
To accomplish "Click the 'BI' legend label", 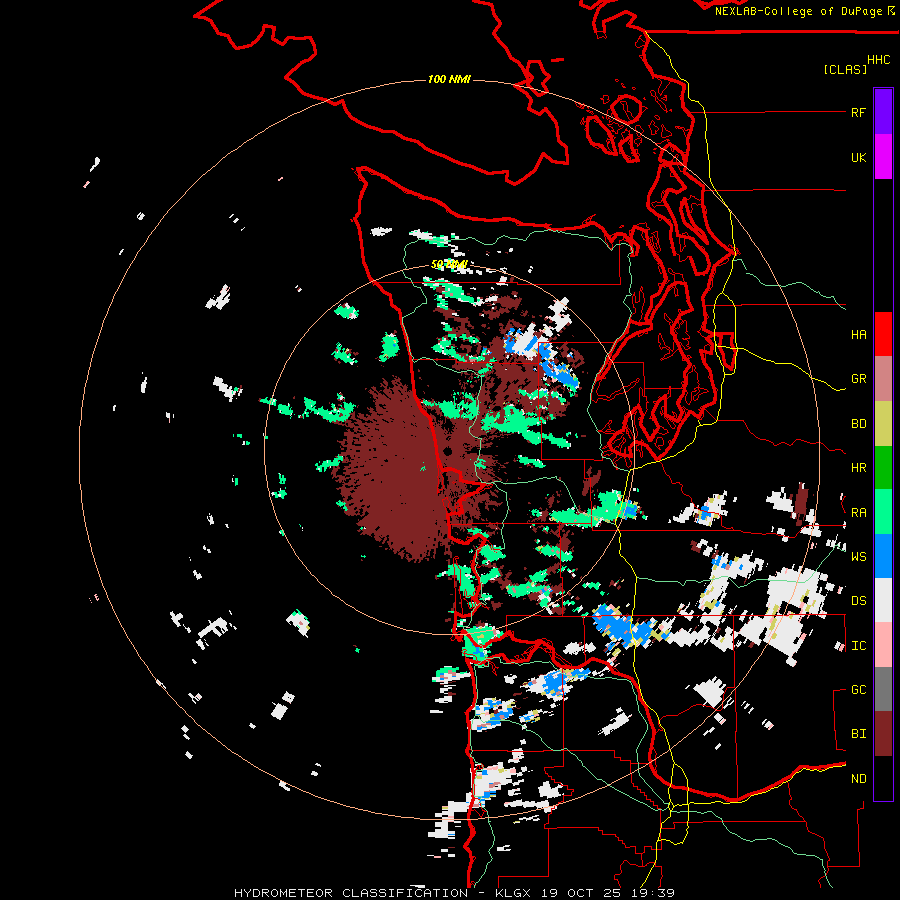I will click(x=858, y=734).
